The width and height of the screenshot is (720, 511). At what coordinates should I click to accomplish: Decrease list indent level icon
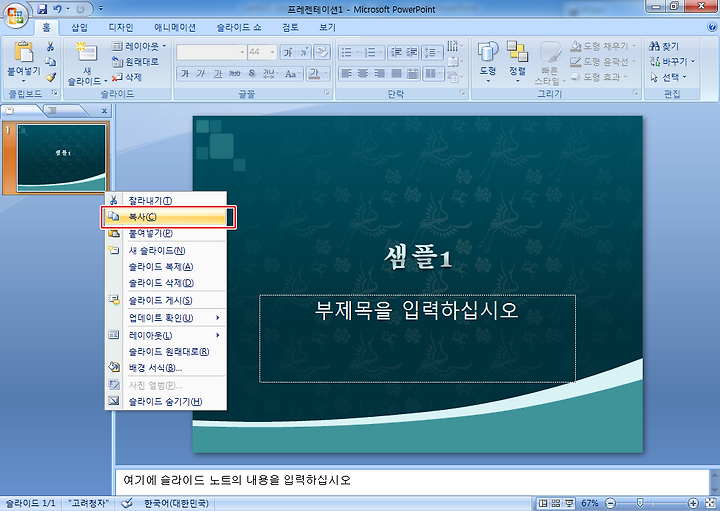click(x=395, y=52)
